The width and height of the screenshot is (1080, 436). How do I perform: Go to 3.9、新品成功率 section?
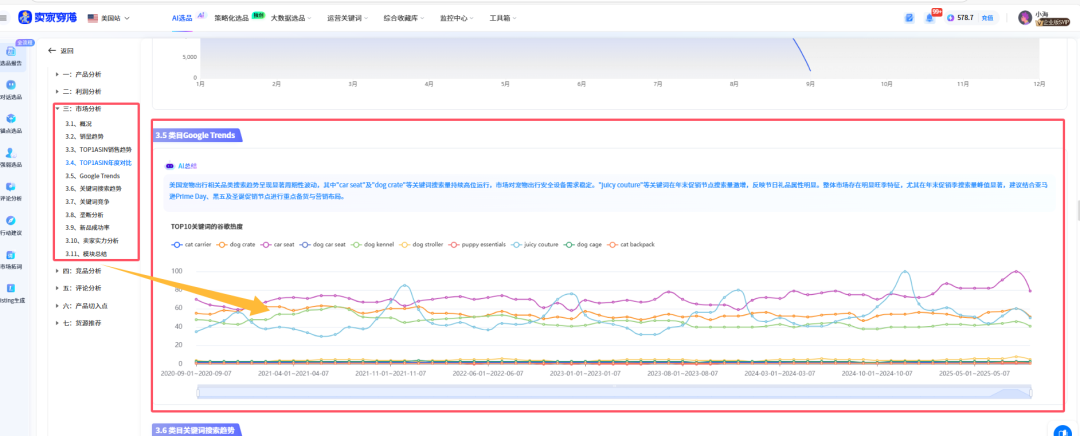pyautogui.click(x=85, y=227)
